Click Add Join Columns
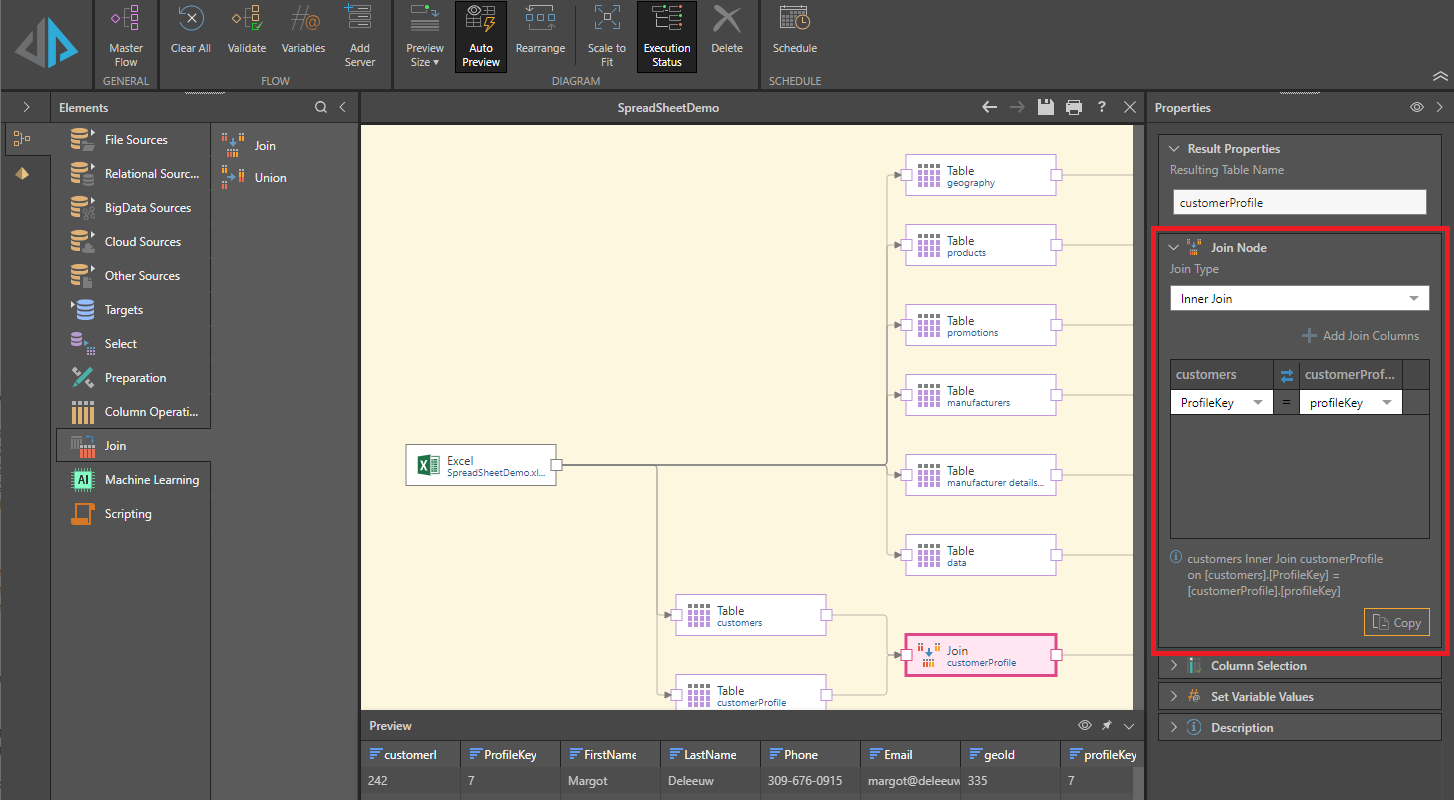The width and height of the screenshot is (1454, 800). pos(1361,336)
